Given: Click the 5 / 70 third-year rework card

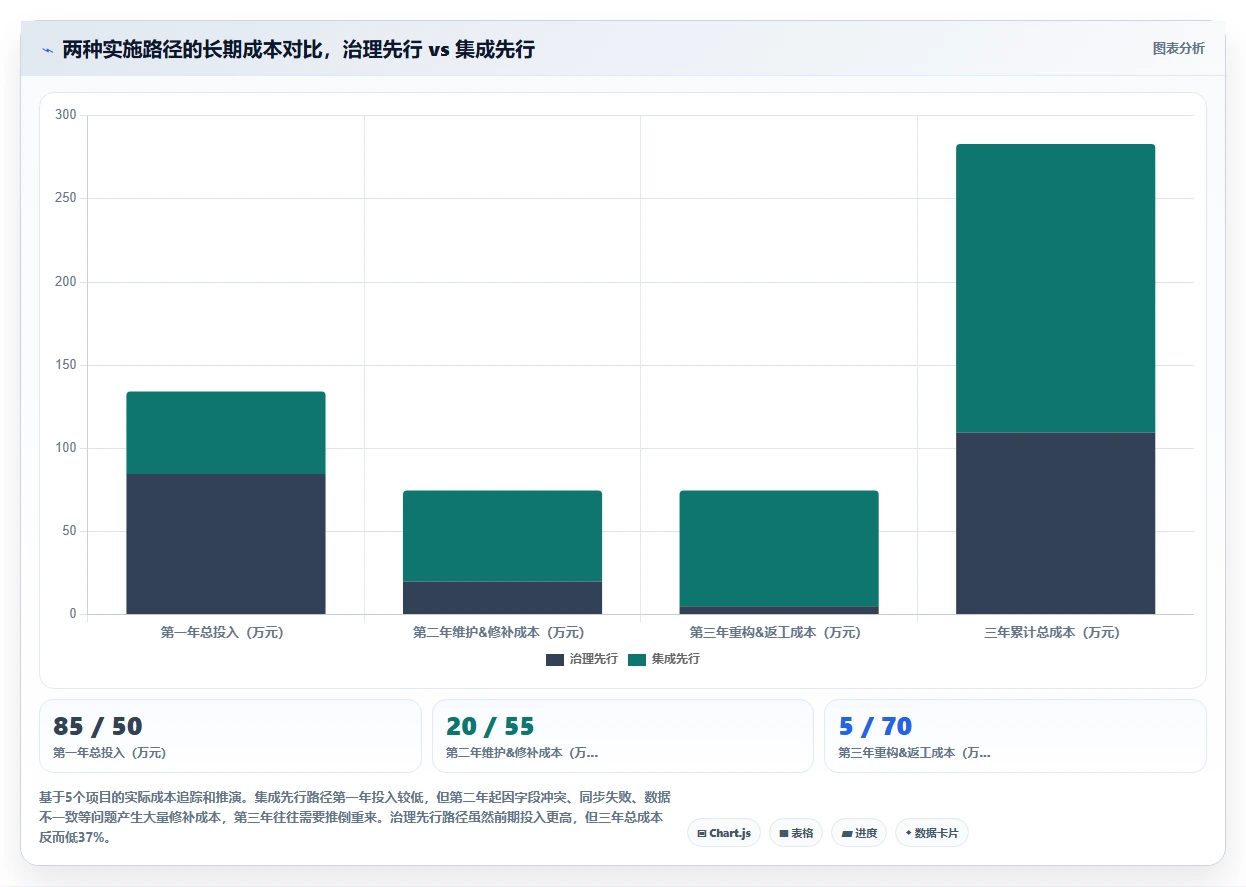Looking at the screenshot, I should point(1015,736).
